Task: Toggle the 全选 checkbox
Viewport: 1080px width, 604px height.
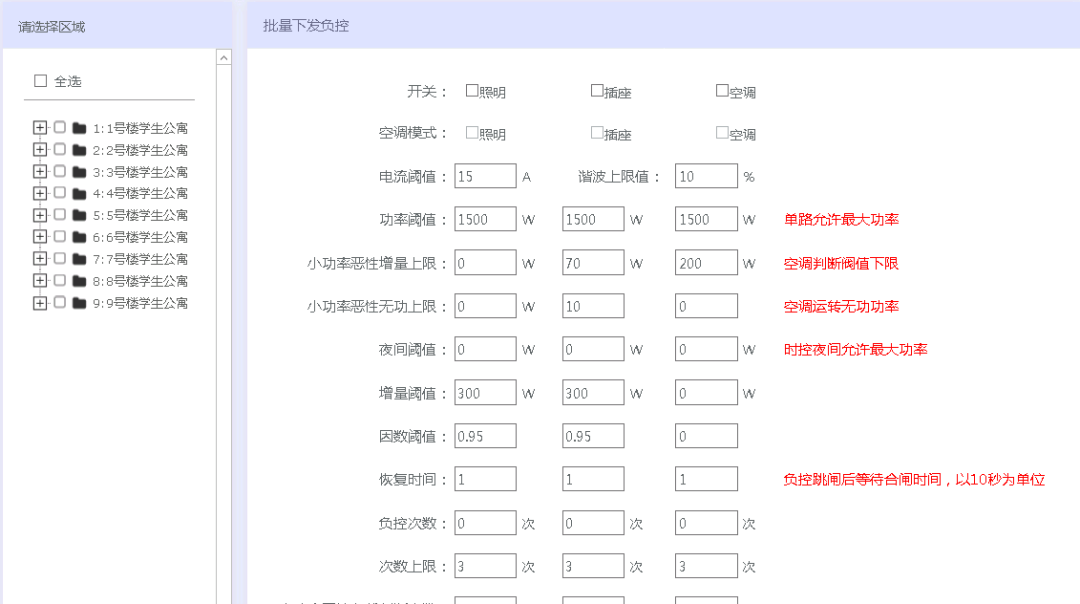Action: (40, 80)
